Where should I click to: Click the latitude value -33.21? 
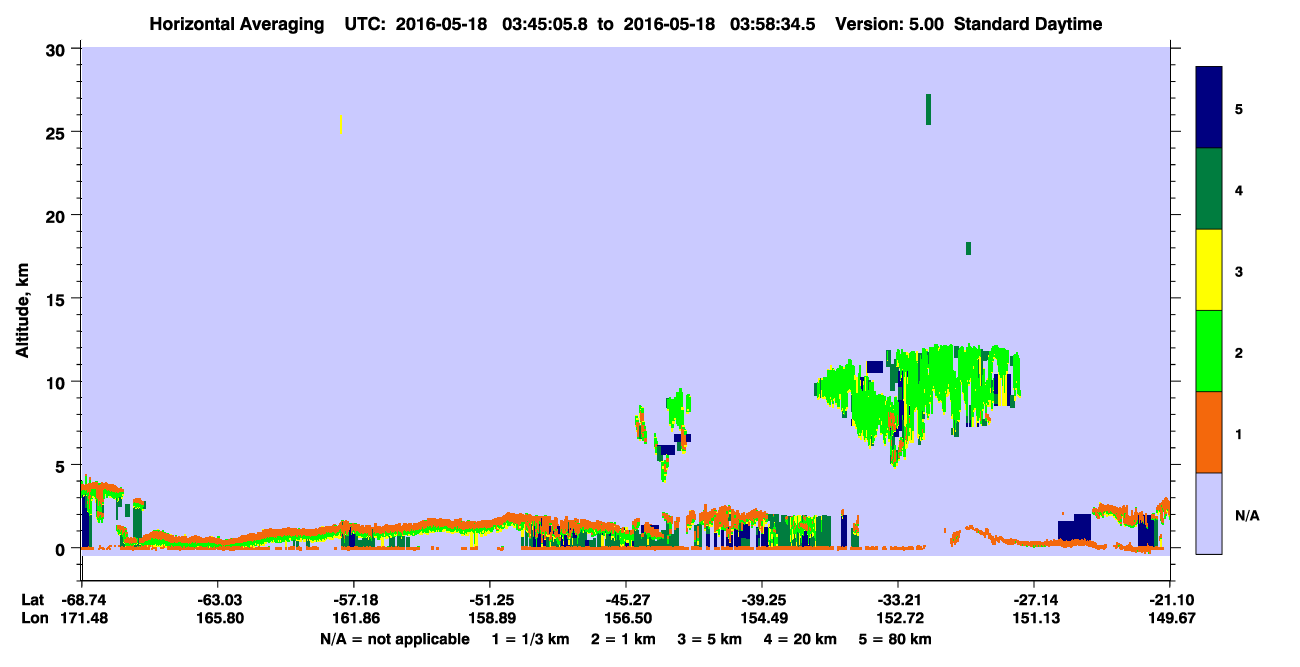coord(898,600)
